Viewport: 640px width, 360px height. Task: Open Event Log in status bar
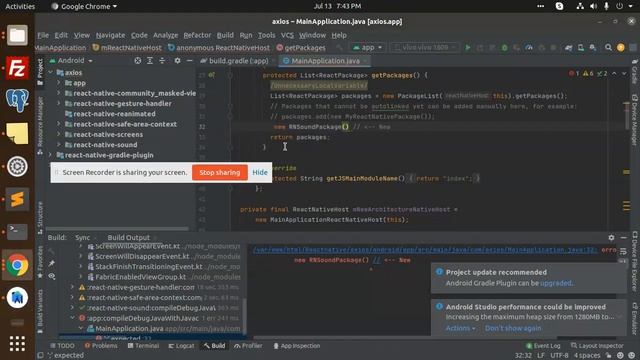pos(543,346)
